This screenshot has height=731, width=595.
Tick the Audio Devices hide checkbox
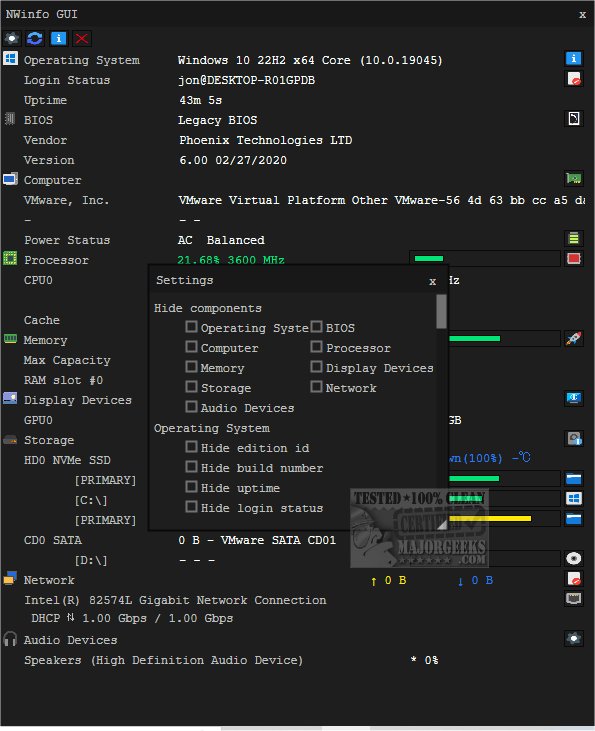pyautogui.click(x=191, y=407)
